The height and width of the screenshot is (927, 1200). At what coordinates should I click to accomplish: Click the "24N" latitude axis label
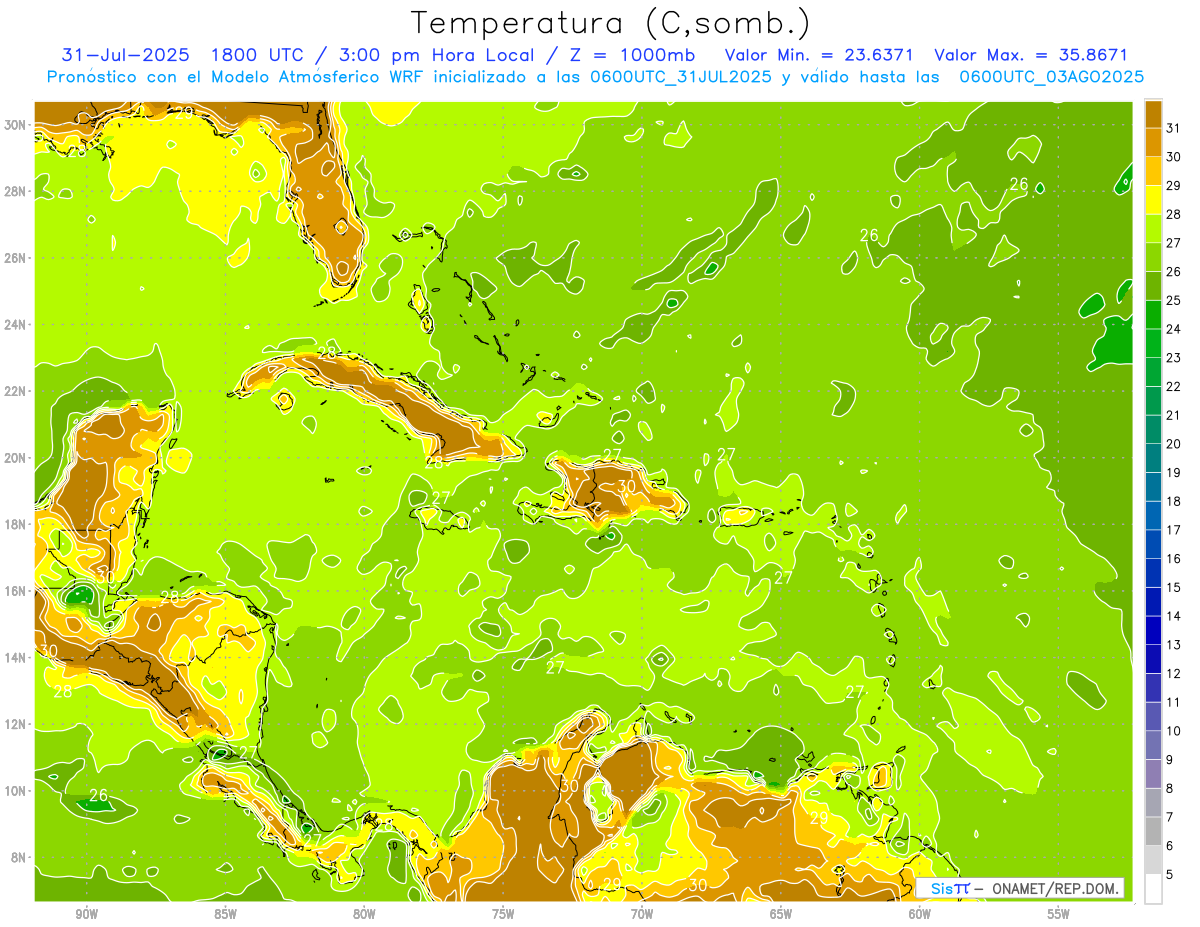(16, 325)
